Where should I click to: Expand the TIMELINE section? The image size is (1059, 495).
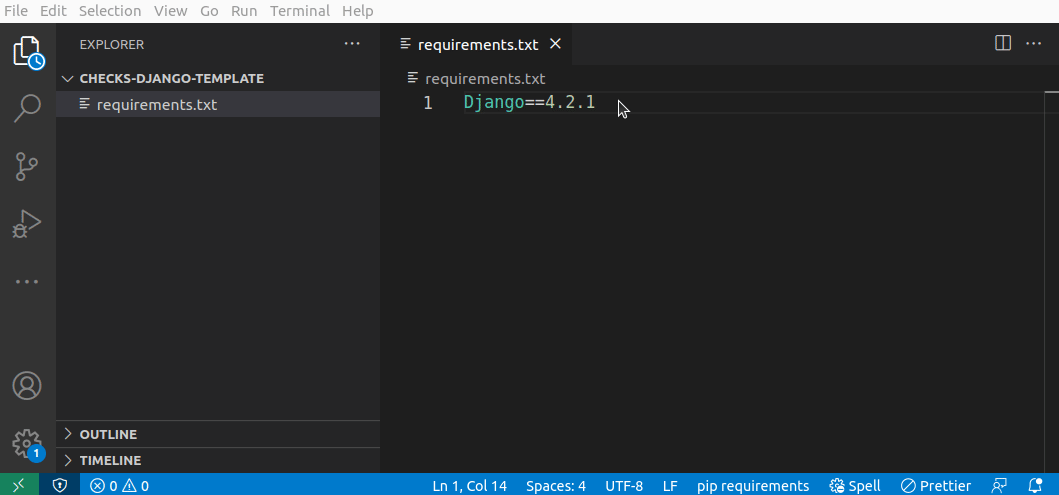(110, 460)
